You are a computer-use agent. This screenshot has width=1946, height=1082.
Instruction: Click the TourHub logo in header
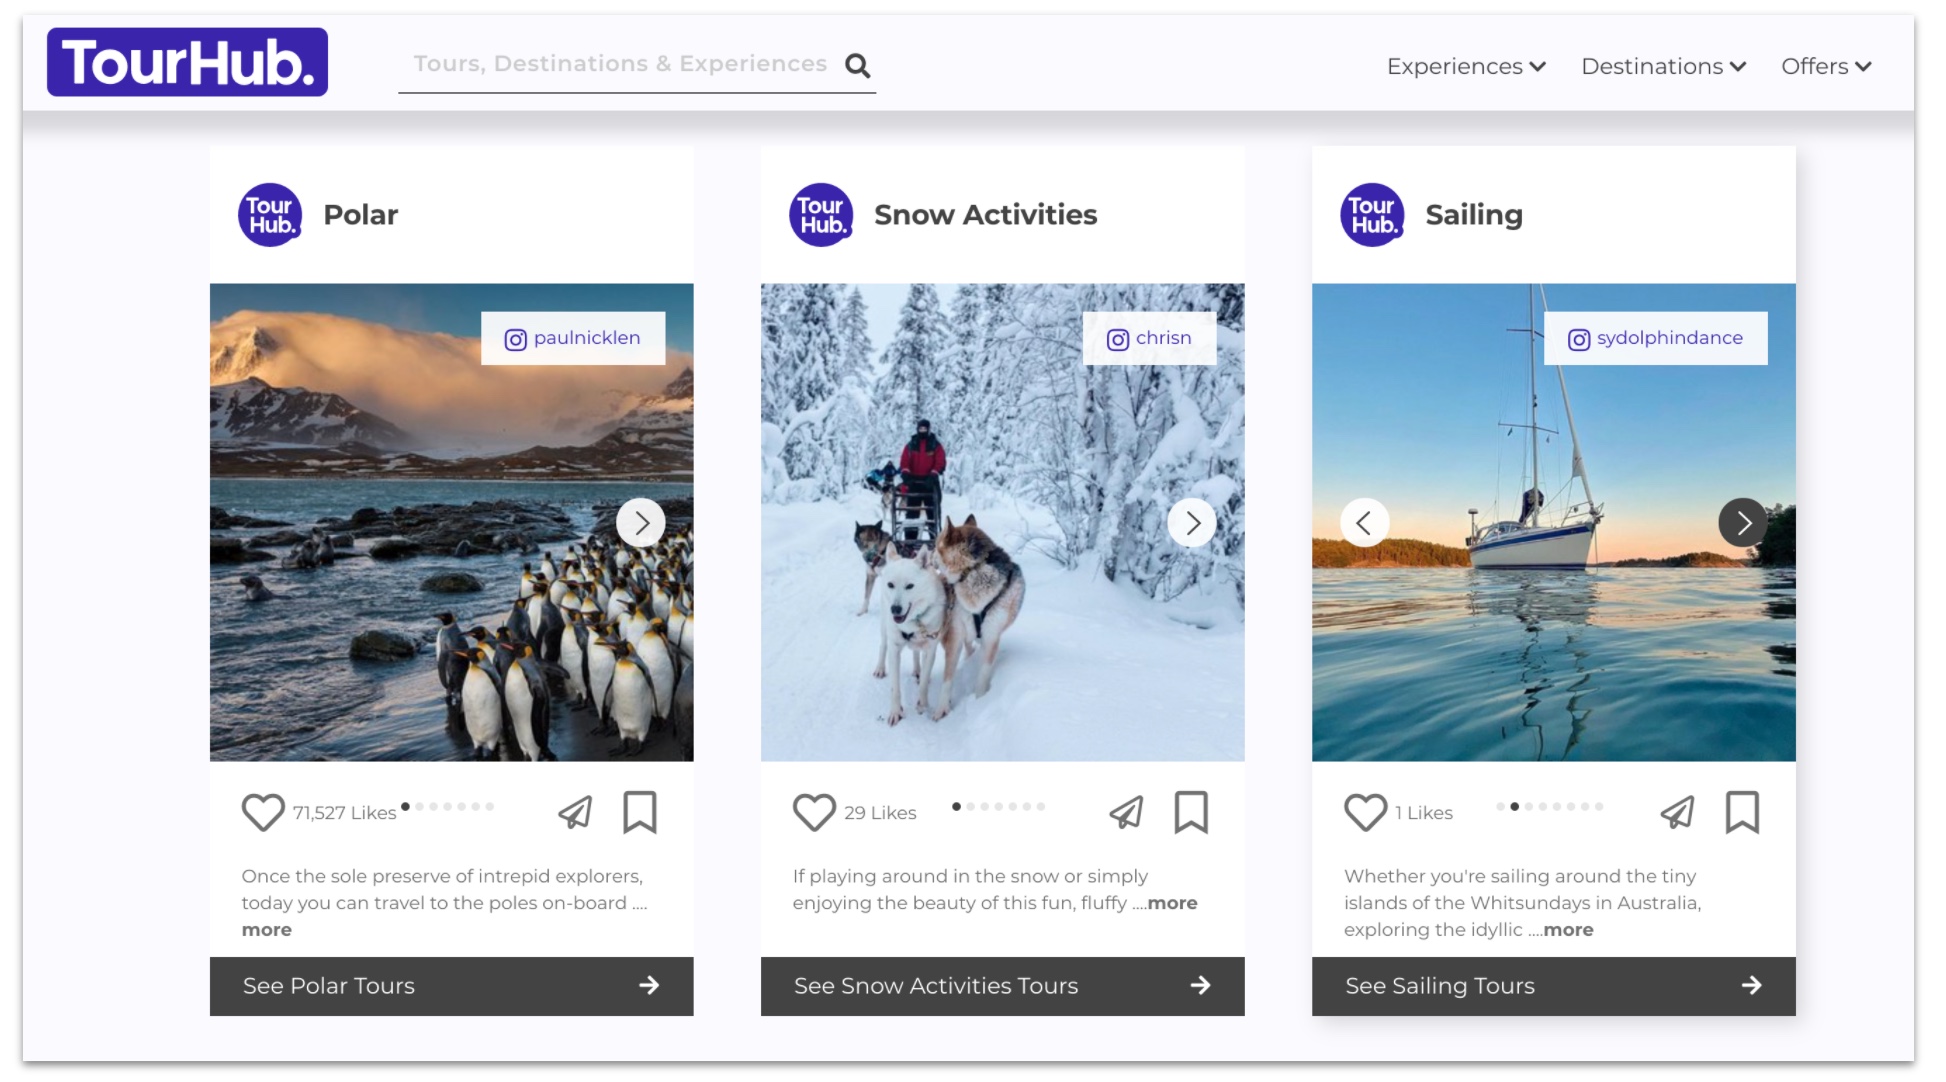(187, 62)
